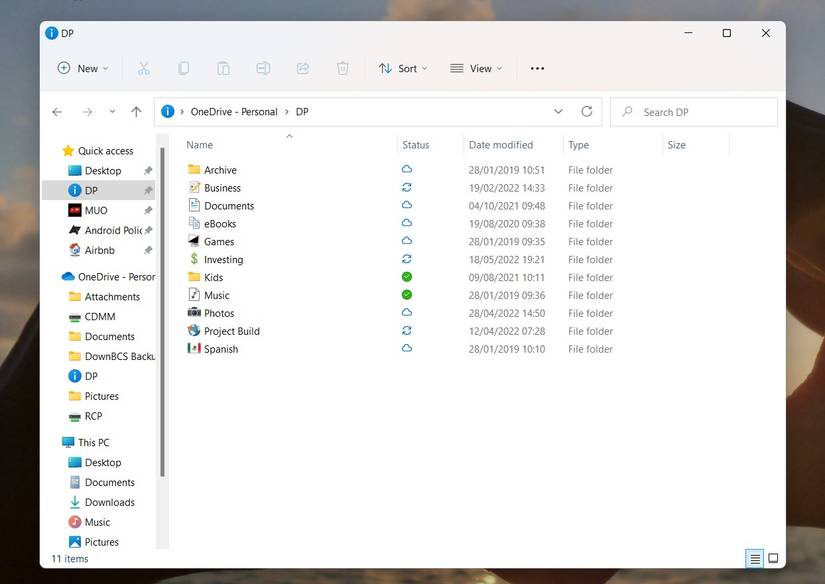Switch to thumbnail view via bottom-right icon

pyautogui.click(x=770, y=558)
